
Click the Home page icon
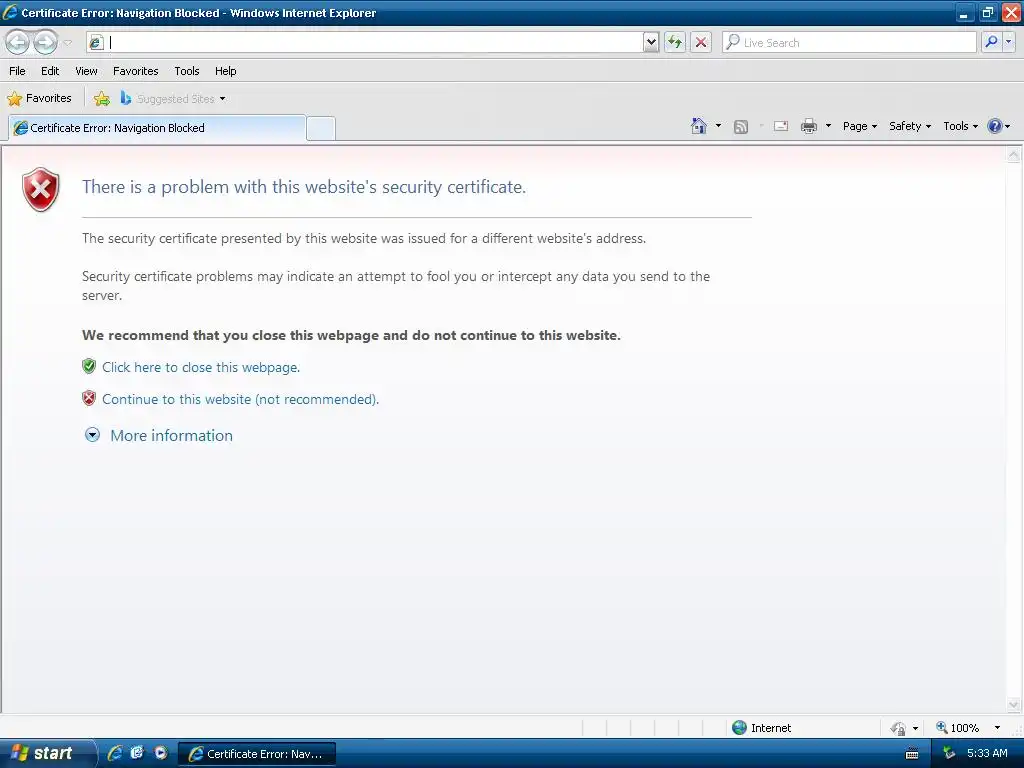coord(699,126)
